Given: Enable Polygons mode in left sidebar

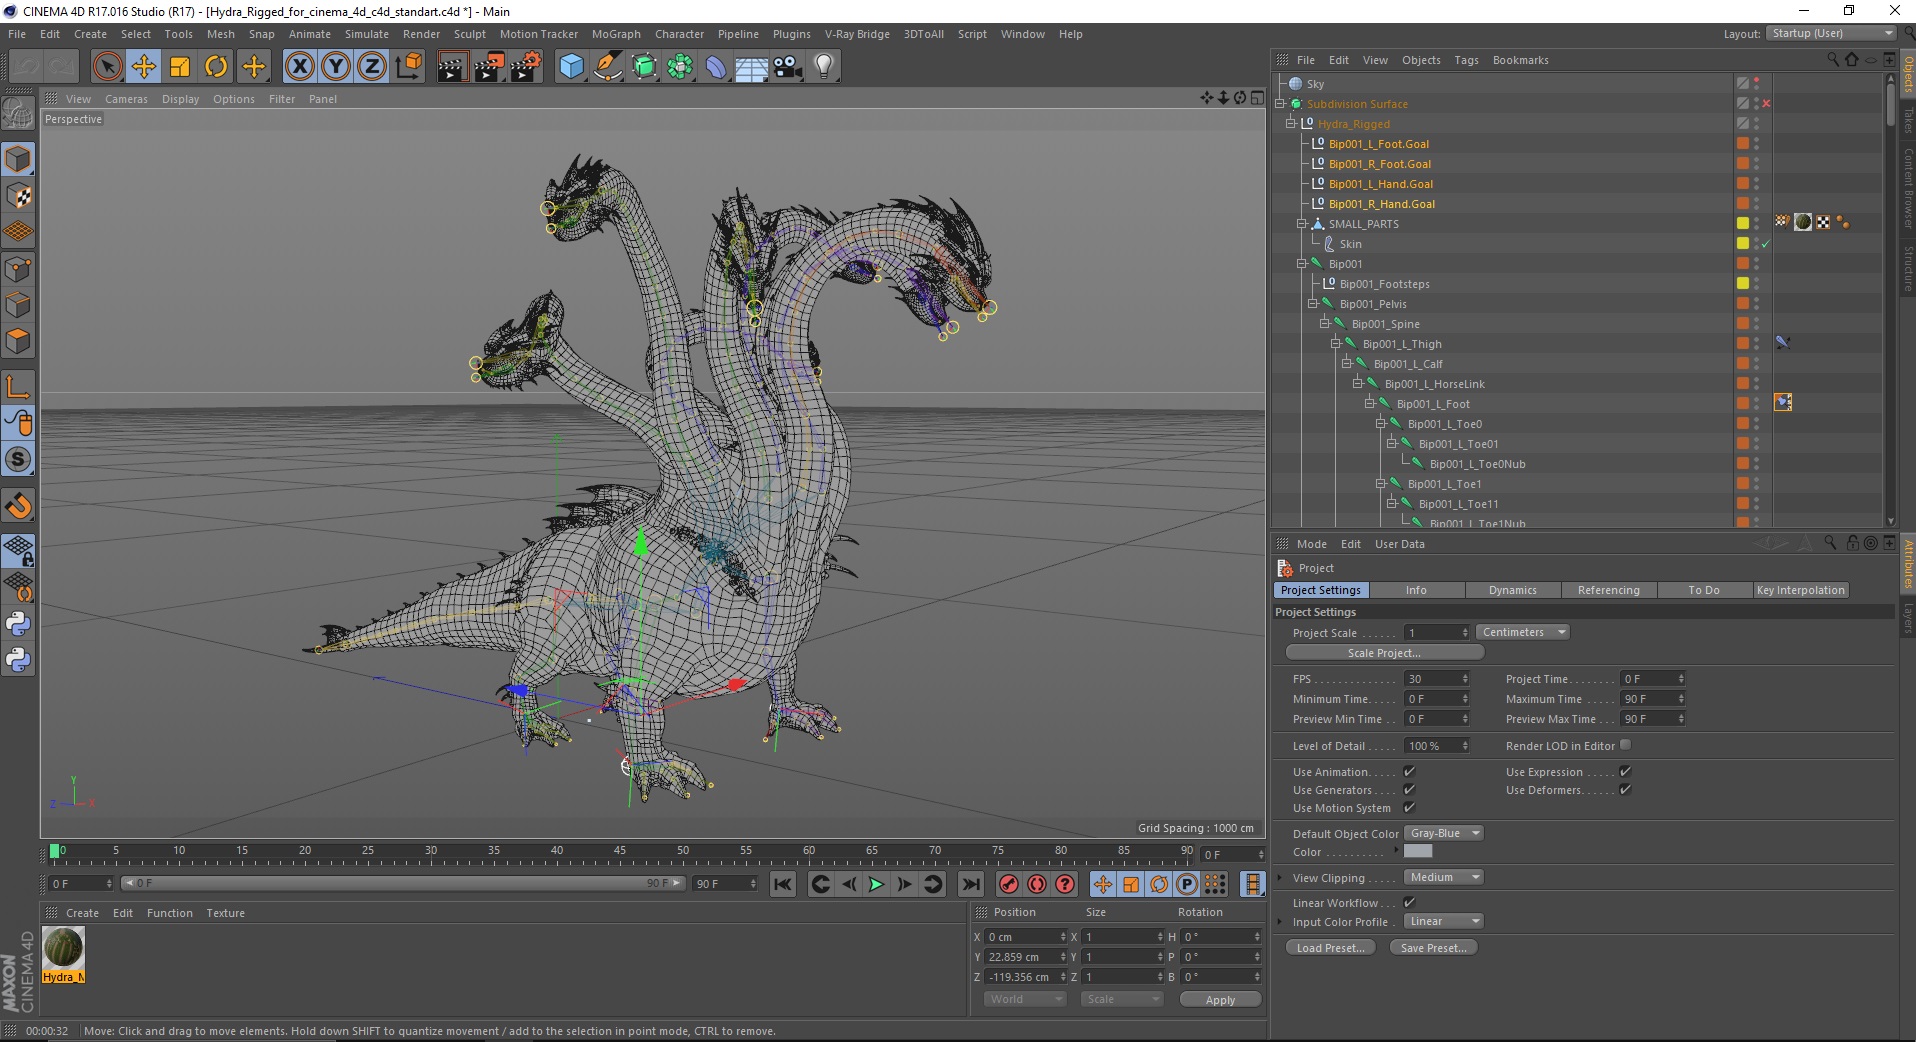Looking at the screenshot, I should tap(18, 341).
